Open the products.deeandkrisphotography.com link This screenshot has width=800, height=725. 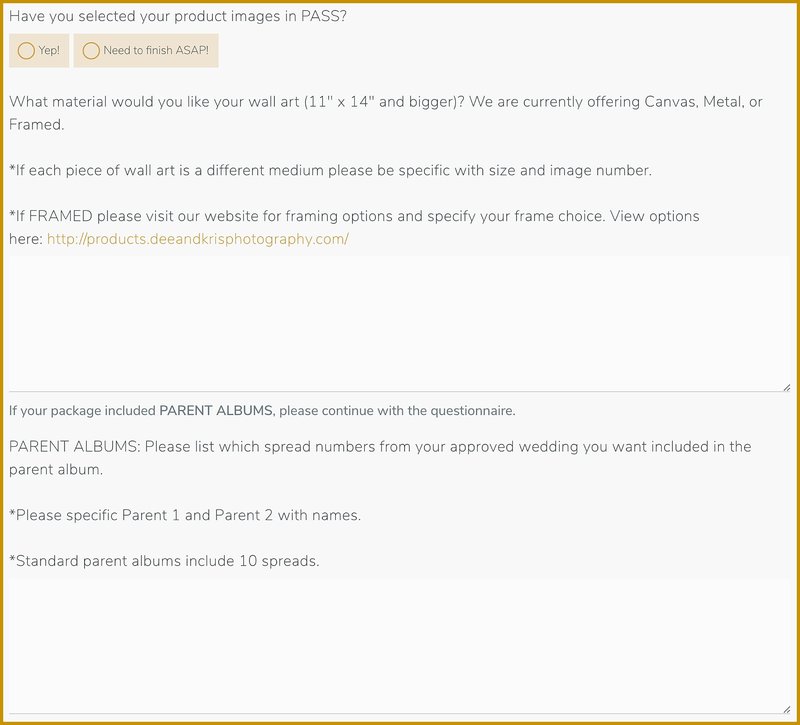coord(198,239)
